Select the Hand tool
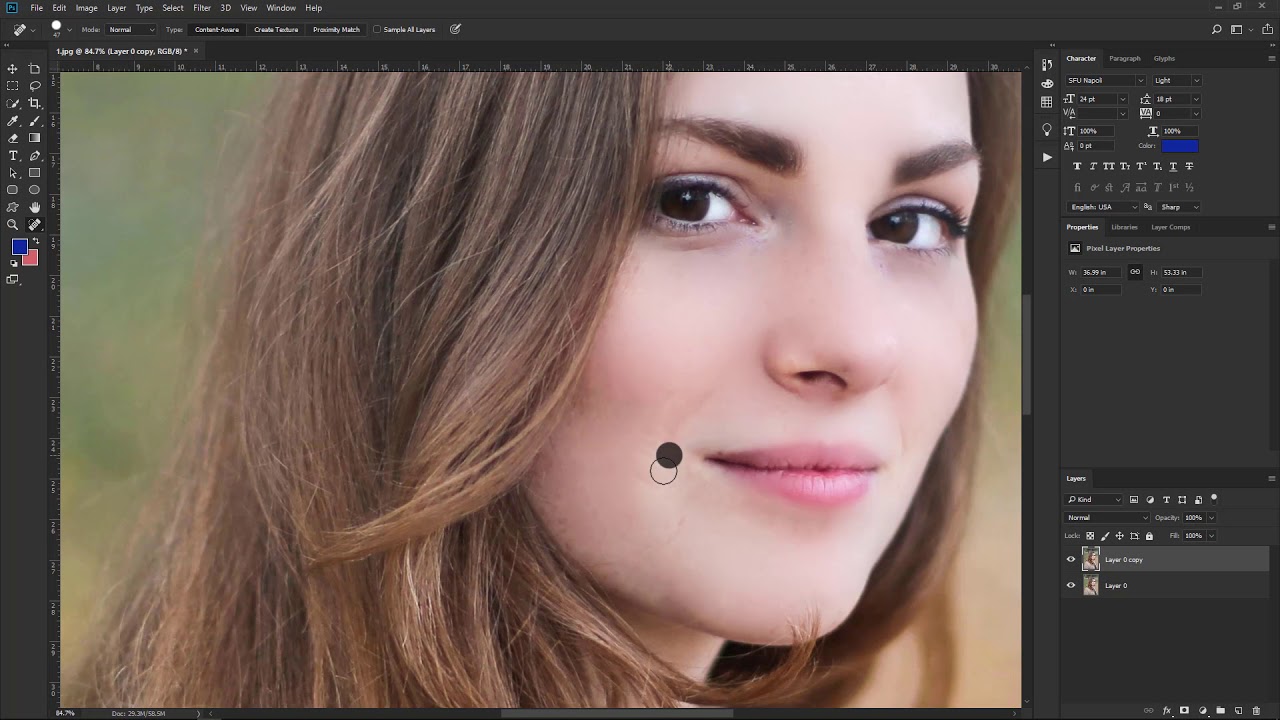Image resolution: width=1280 pixels, height=720 pixels. [35, 207]
